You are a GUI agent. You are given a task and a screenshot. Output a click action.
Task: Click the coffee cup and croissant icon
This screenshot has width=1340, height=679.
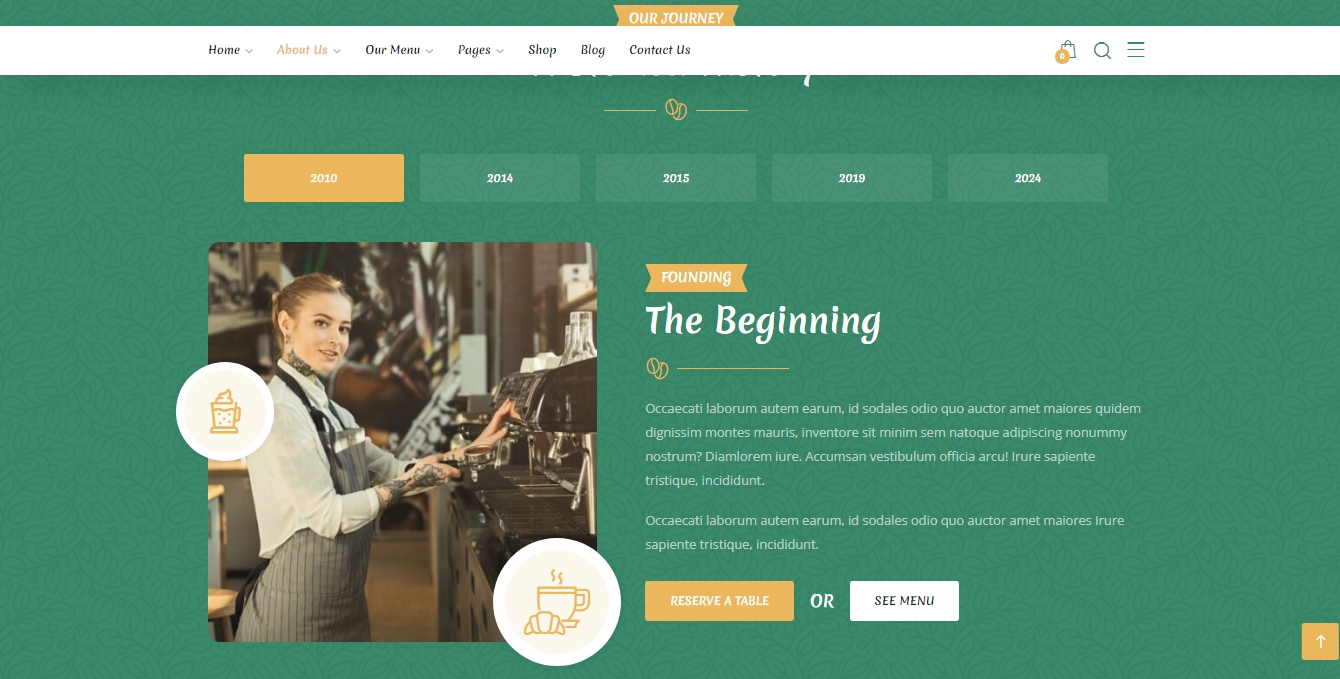coord(557,602)
